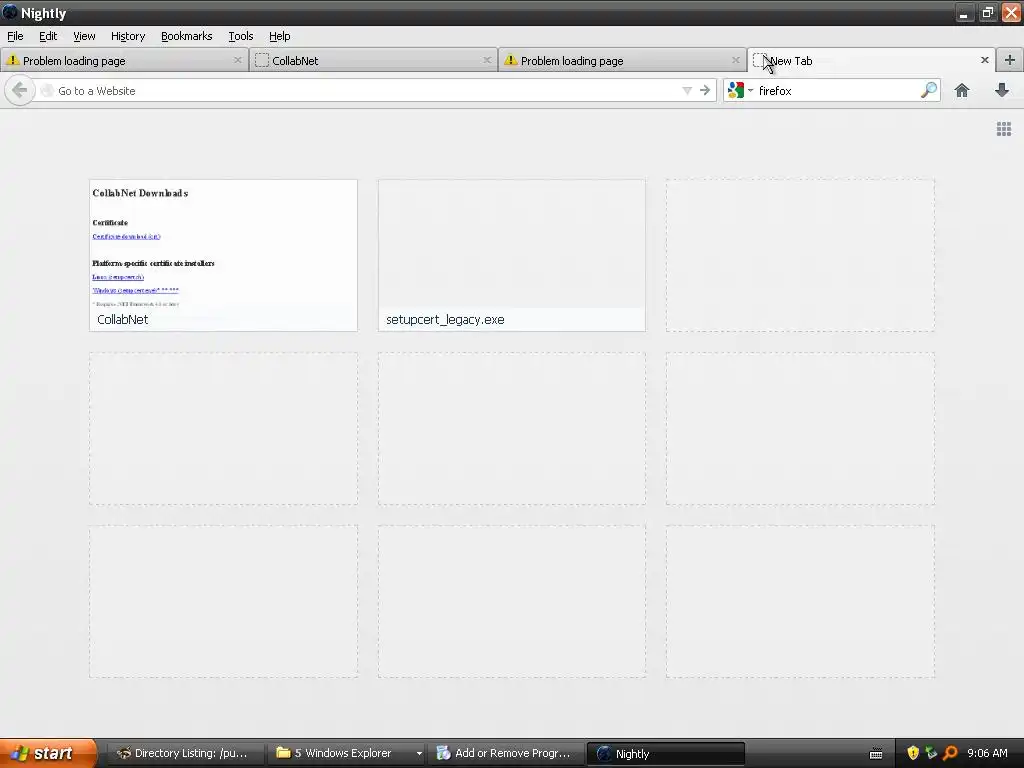
Task: Click the Google icon in search bar
Action: 735,90
